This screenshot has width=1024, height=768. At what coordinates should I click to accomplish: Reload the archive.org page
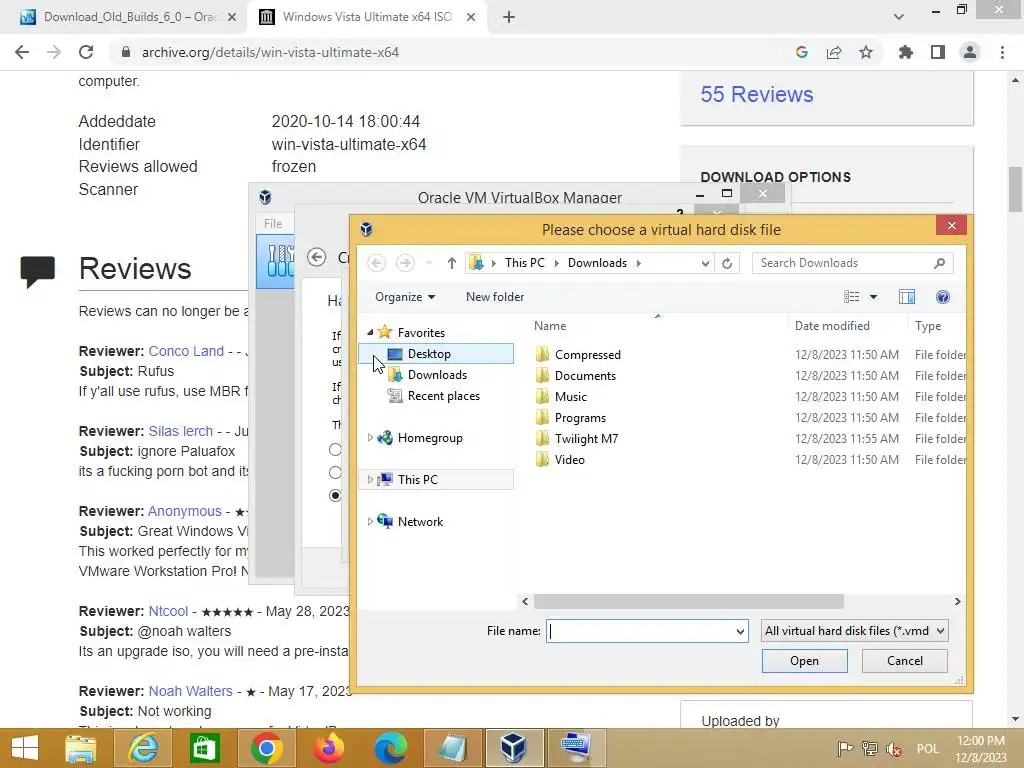86,52
